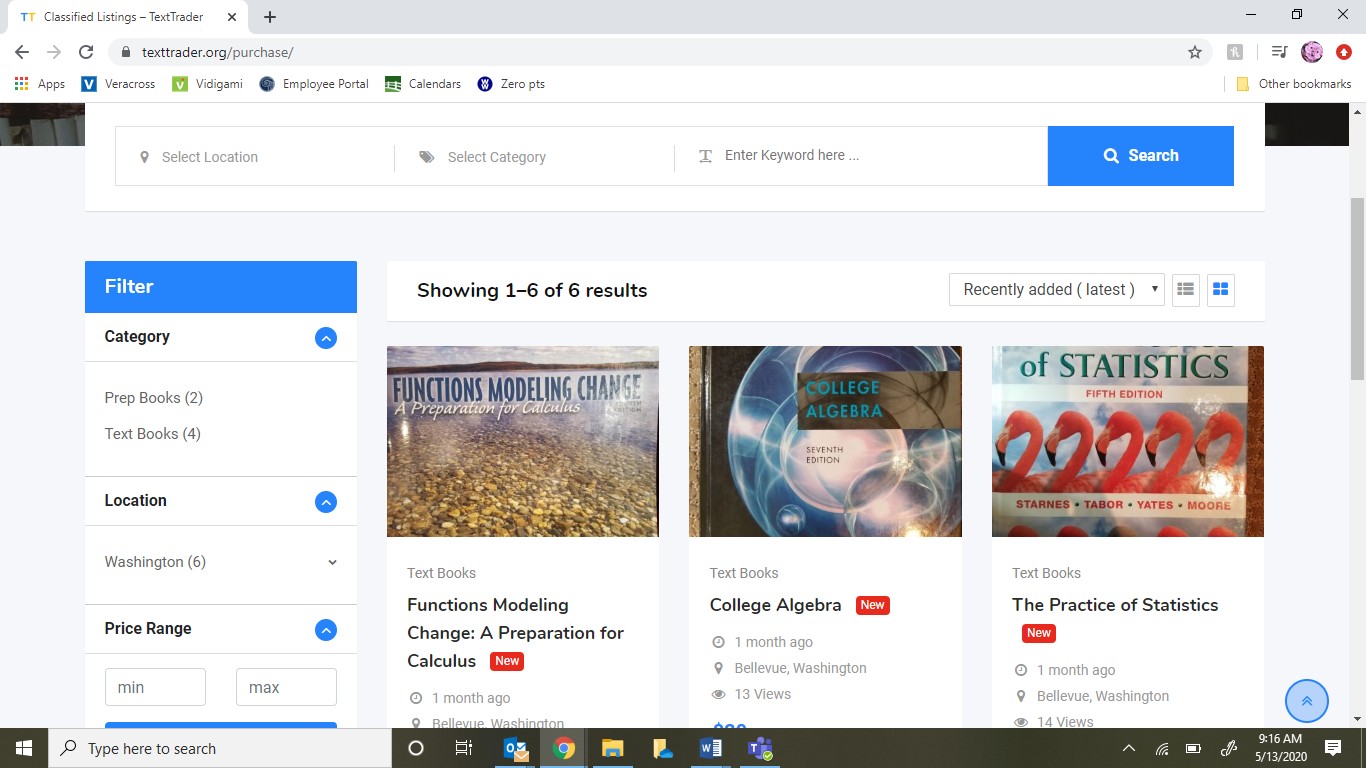Click Bellevue, Washington under Practice of Statistics
This screenshot has width=1366, height=768.
click(1102, 696)
